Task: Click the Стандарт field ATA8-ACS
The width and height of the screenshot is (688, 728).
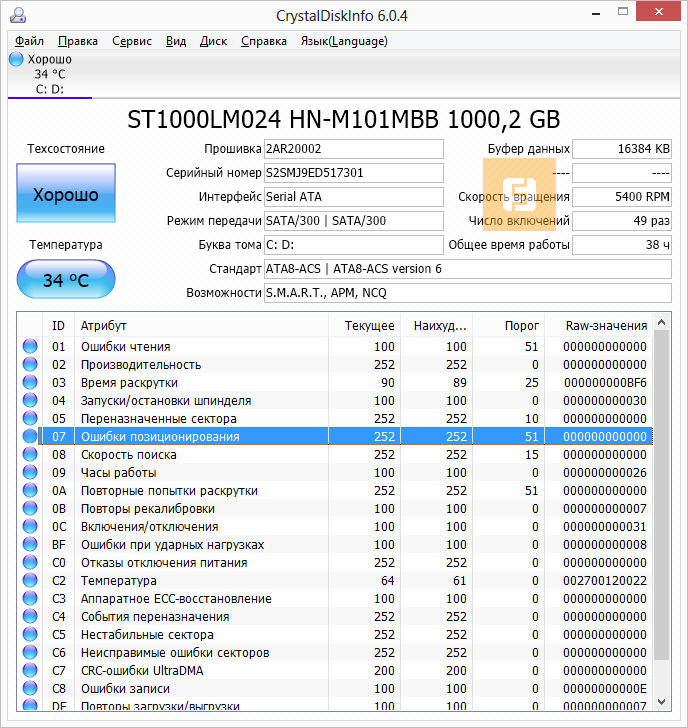Action: [x=468, y=269]
